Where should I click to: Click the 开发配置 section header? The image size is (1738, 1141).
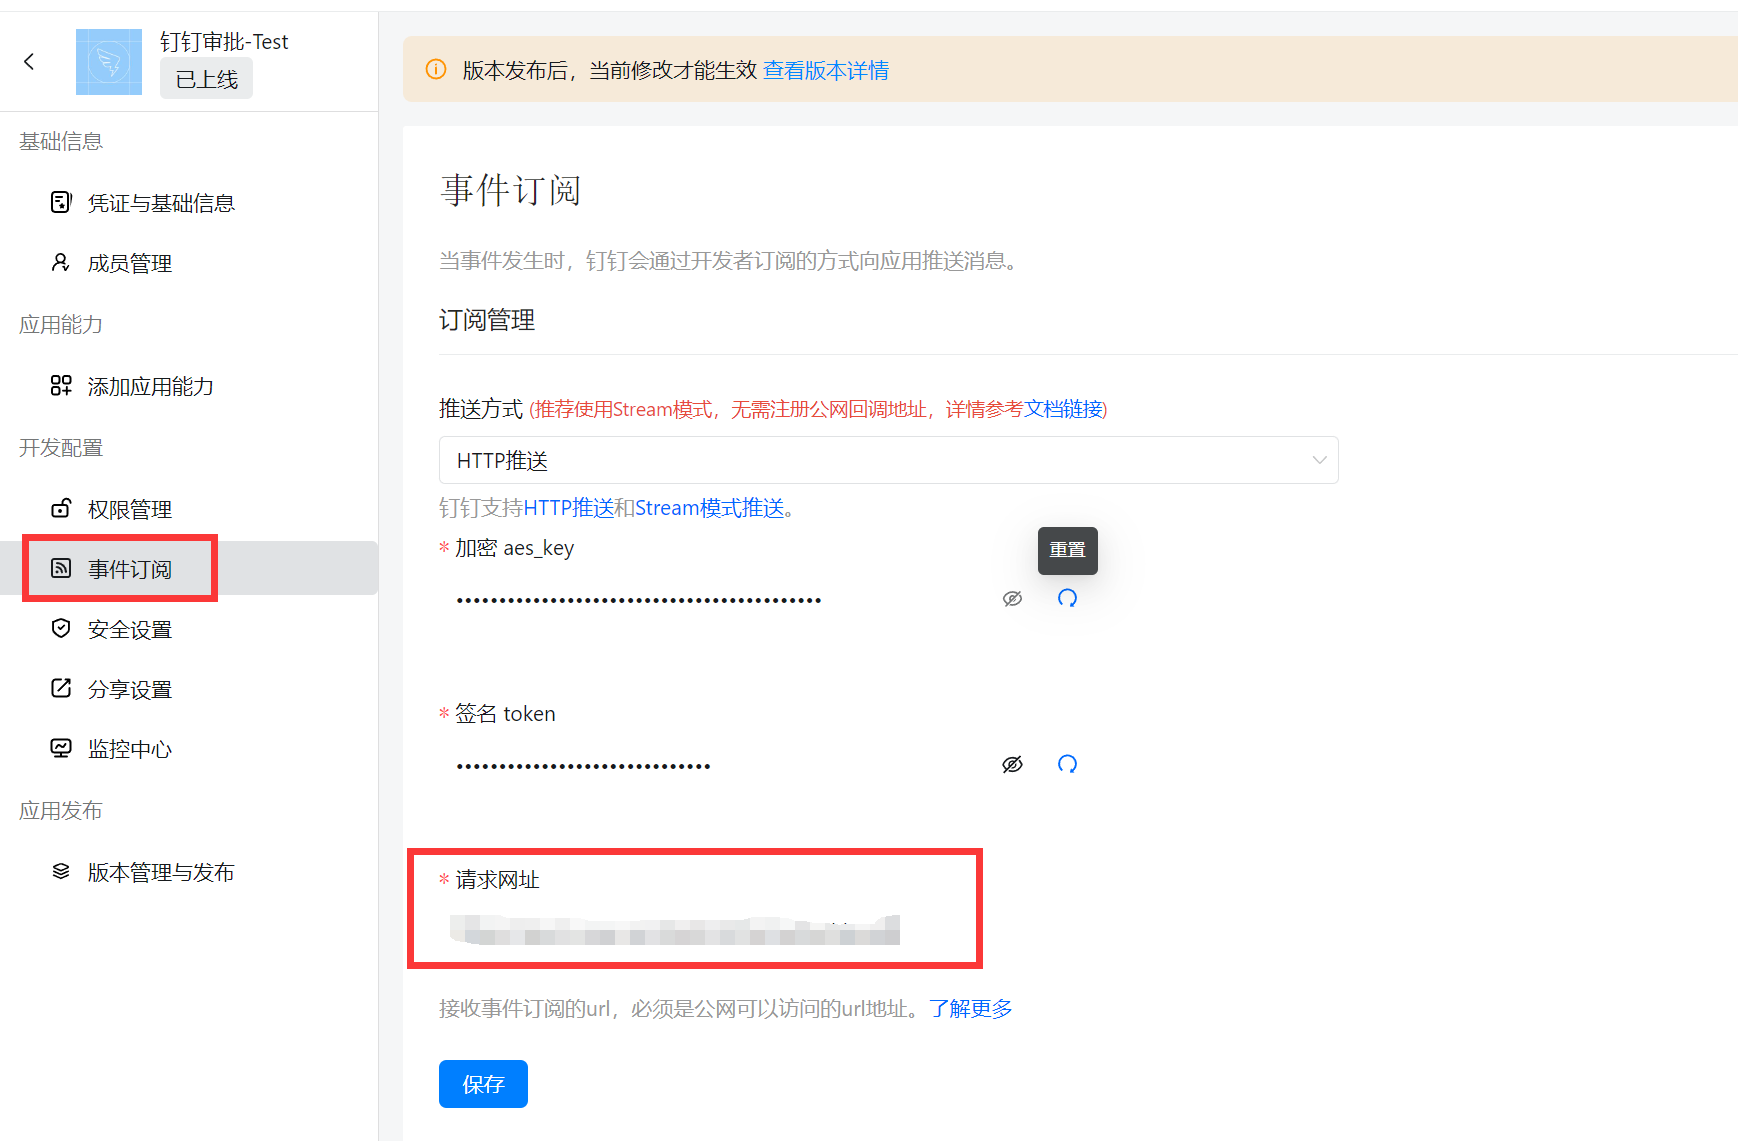pos(61,447)
